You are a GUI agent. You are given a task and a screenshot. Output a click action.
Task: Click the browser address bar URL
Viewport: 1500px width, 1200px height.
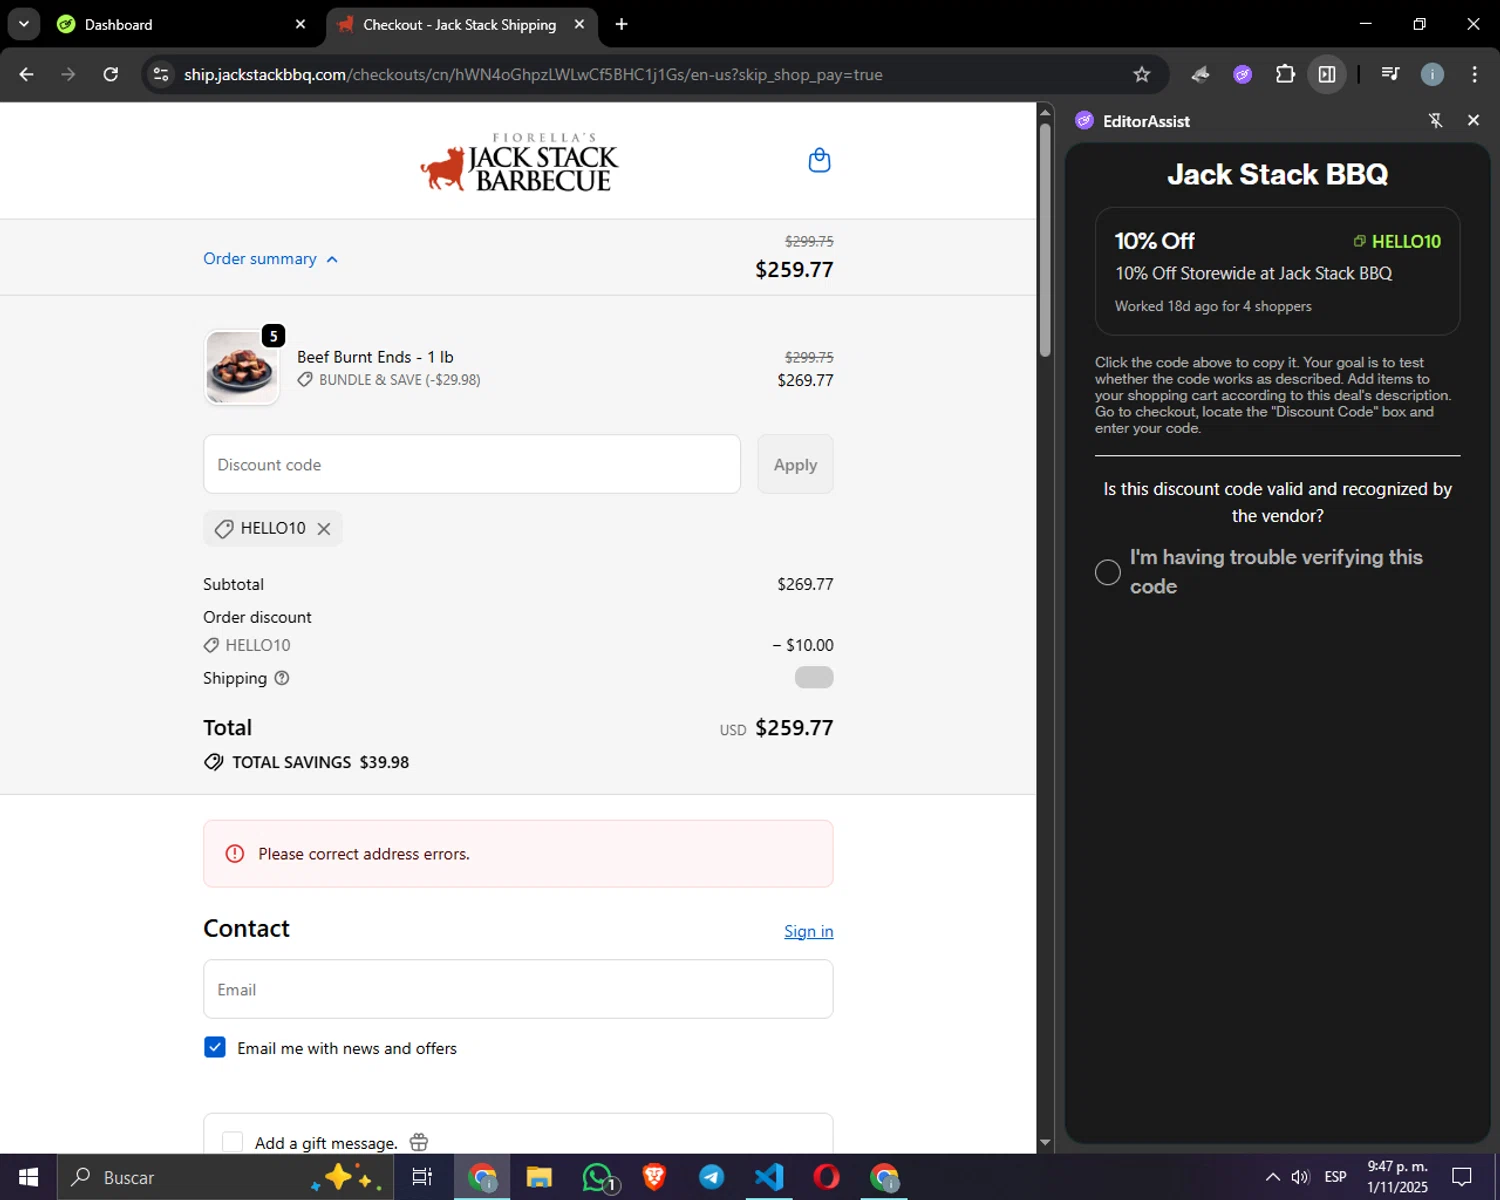tap(533, 75)
